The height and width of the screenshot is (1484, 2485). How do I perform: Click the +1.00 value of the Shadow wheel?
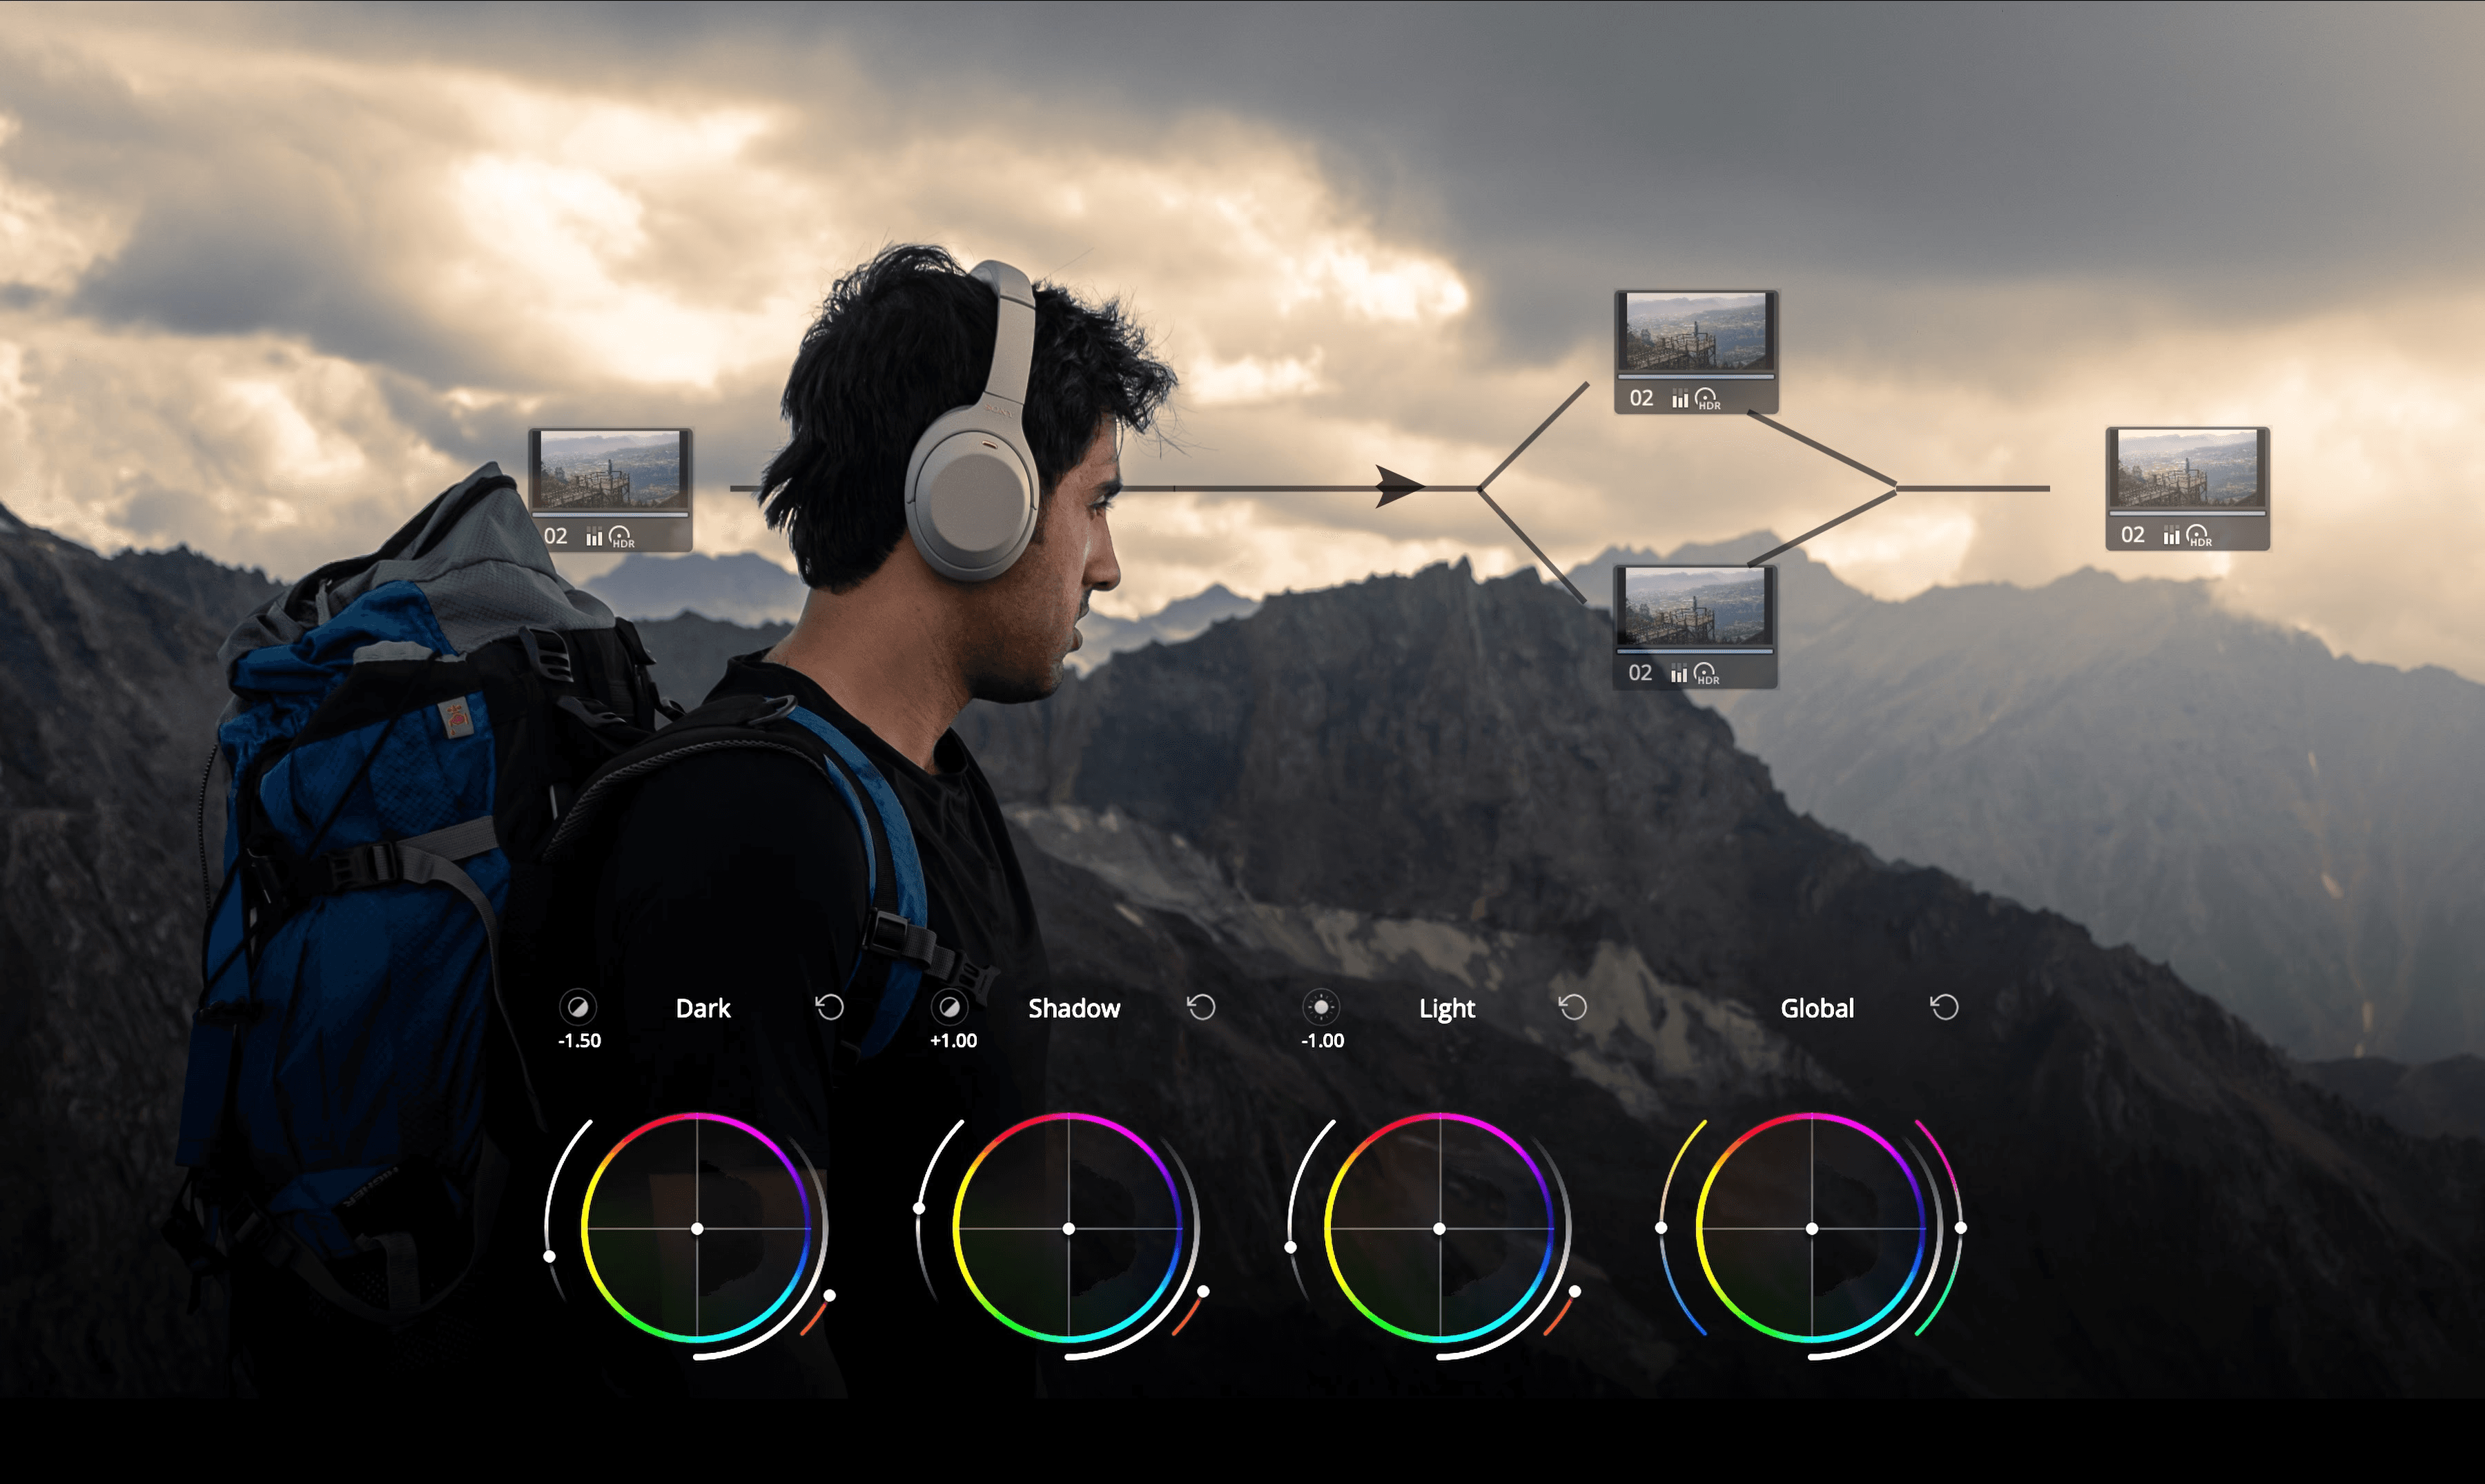pyautogui.click(x=954, y=1040)
